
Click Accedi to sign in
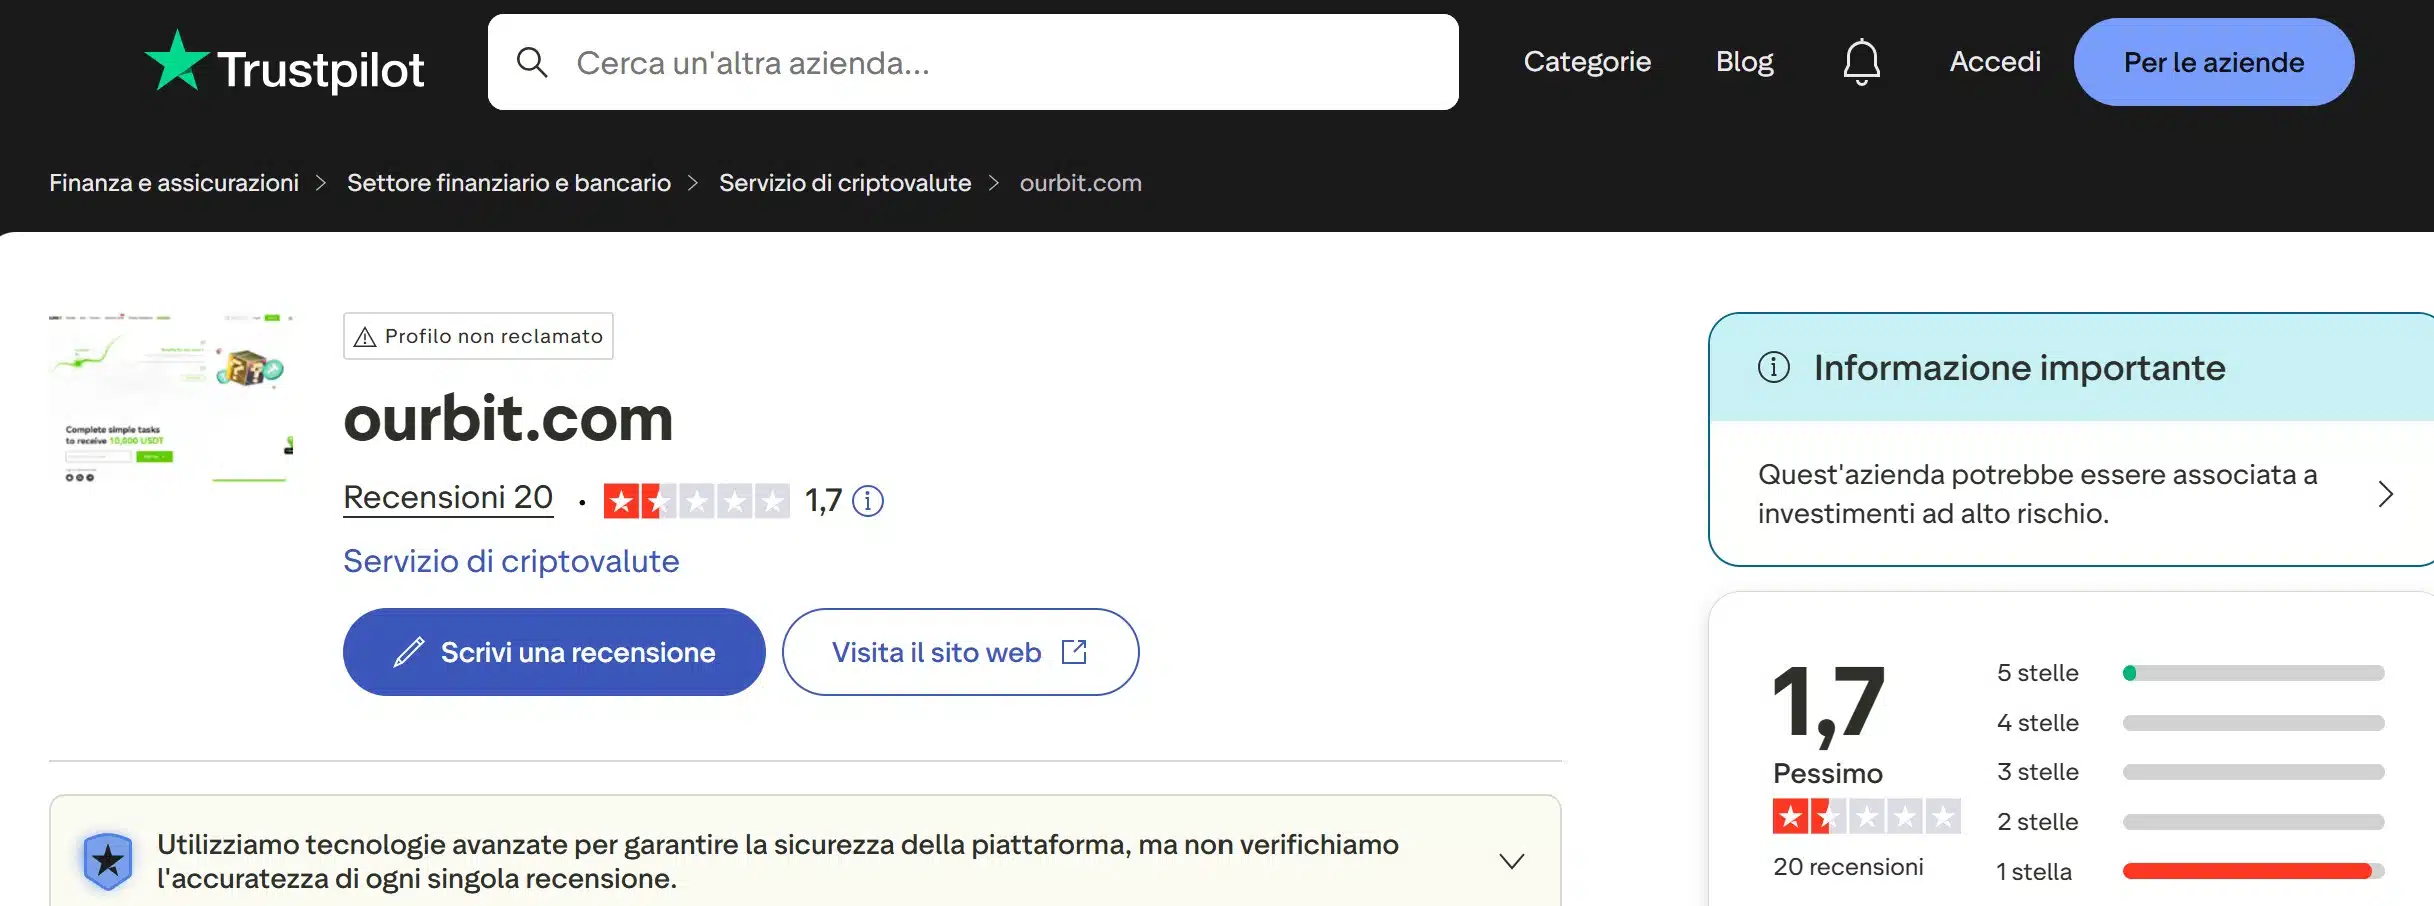[1994, 61]
